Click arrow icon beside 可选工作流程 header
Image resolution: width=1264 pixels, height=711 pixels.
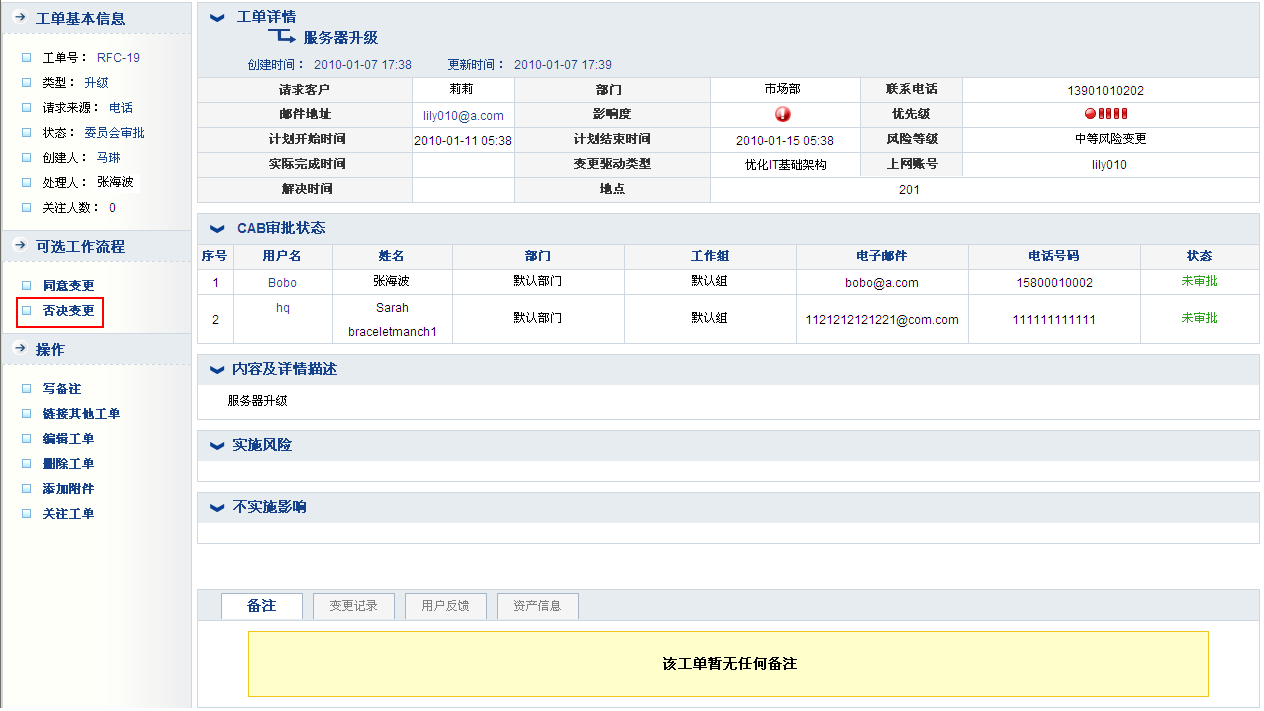click(19, 246)
